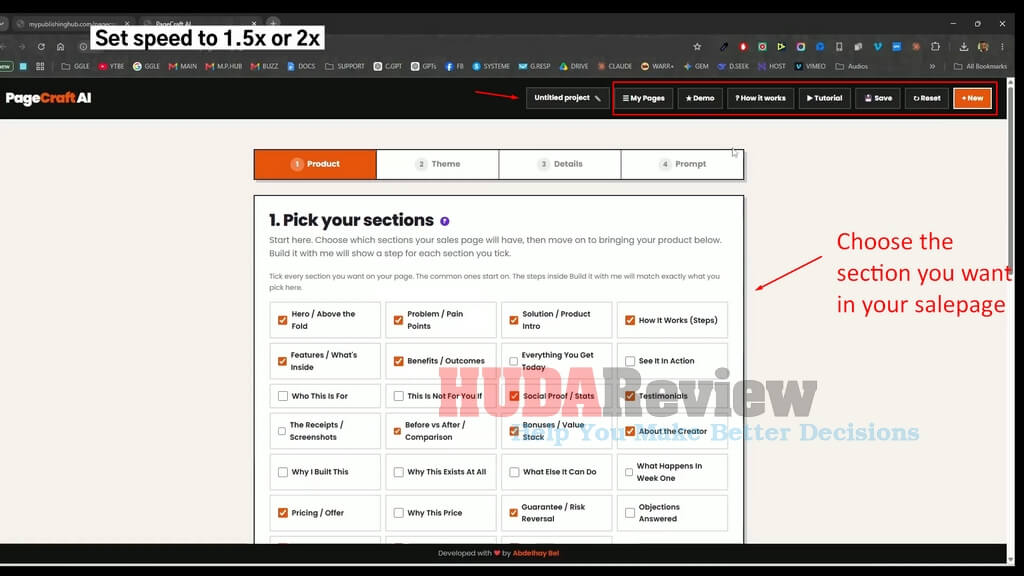1024x576 pixels.
Task: Open the Audios bookmarks folder
Action: click(852, 67)
